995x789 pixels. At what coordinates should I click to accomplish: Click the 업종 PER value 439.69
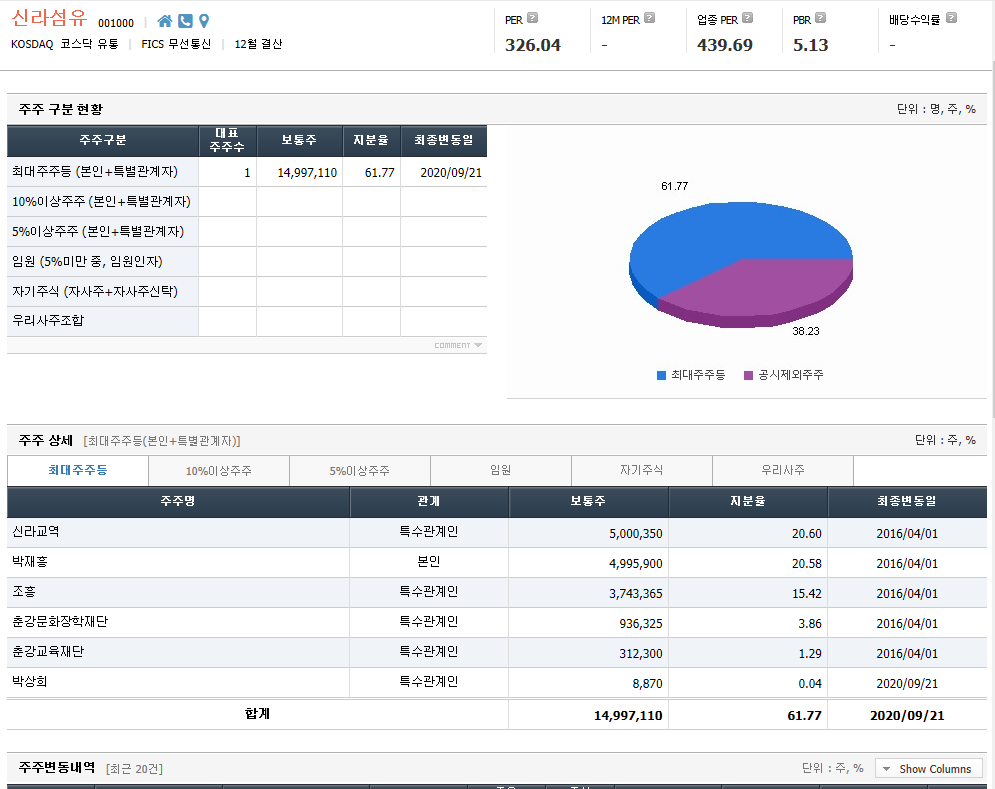725,45
